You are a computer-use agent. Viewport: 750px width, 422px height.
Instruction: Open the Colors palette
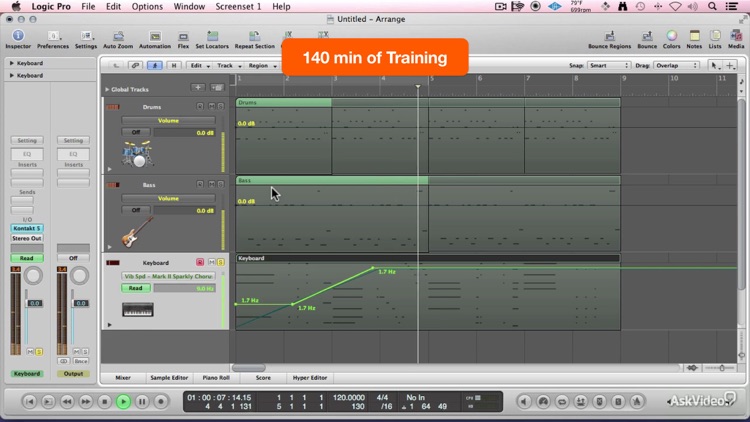click(x=671, y=39)
